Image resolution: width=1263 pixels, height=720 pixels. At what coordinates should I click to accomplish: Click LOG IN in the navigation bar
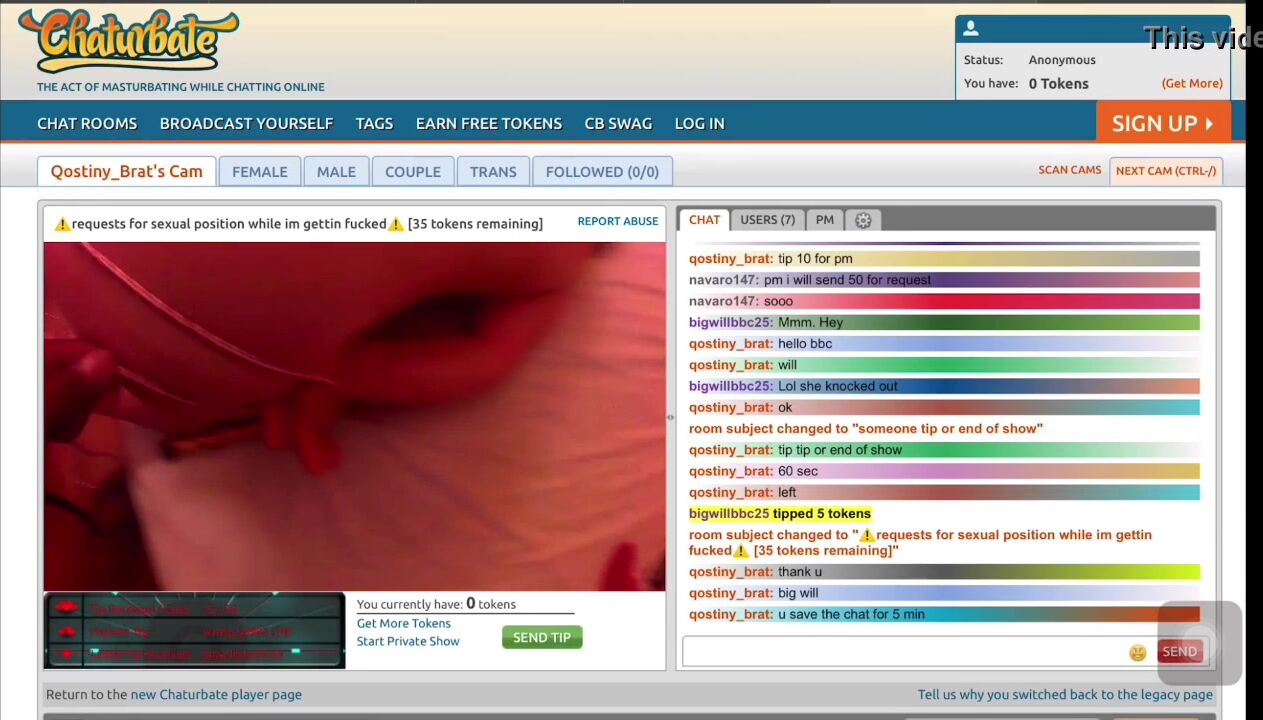click(699, 124)
